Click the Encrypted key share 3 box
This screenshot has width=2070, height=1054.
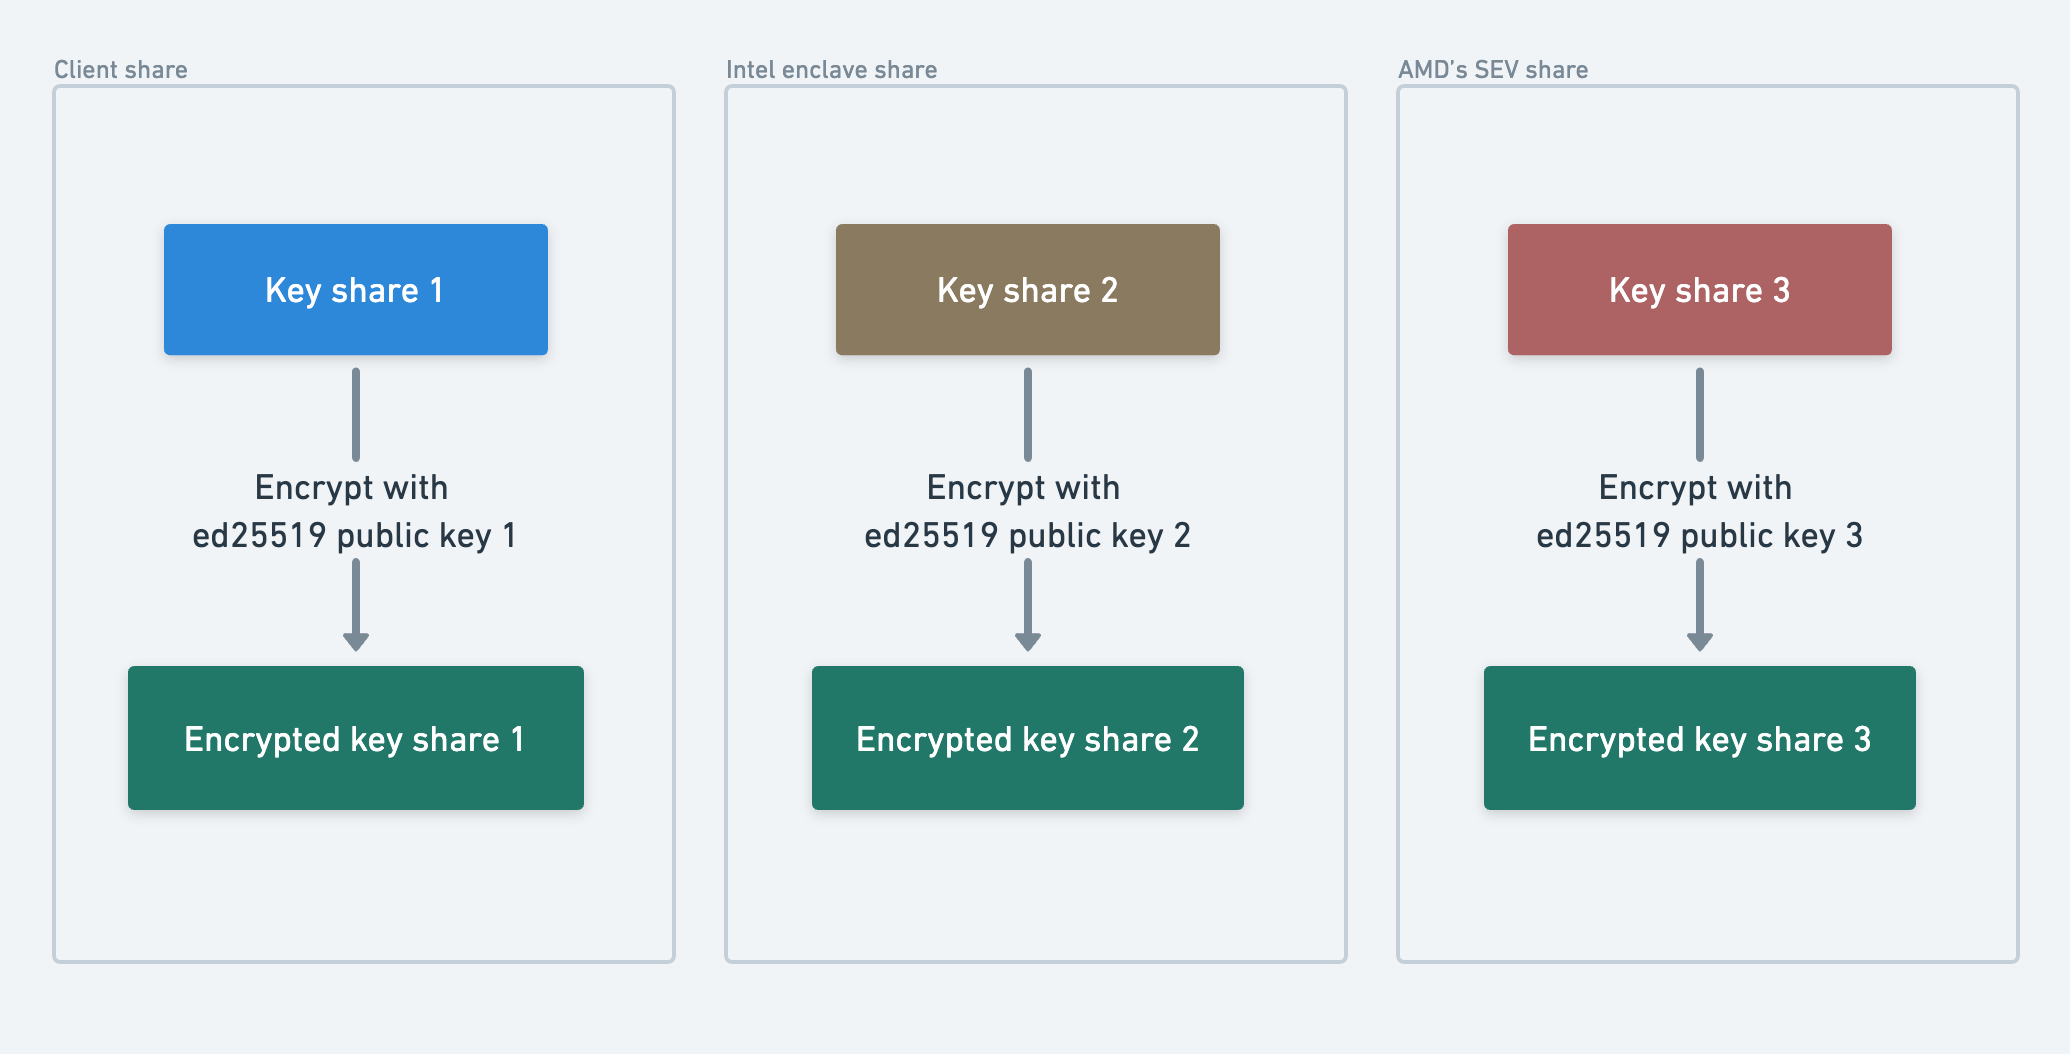point(1699,738)
